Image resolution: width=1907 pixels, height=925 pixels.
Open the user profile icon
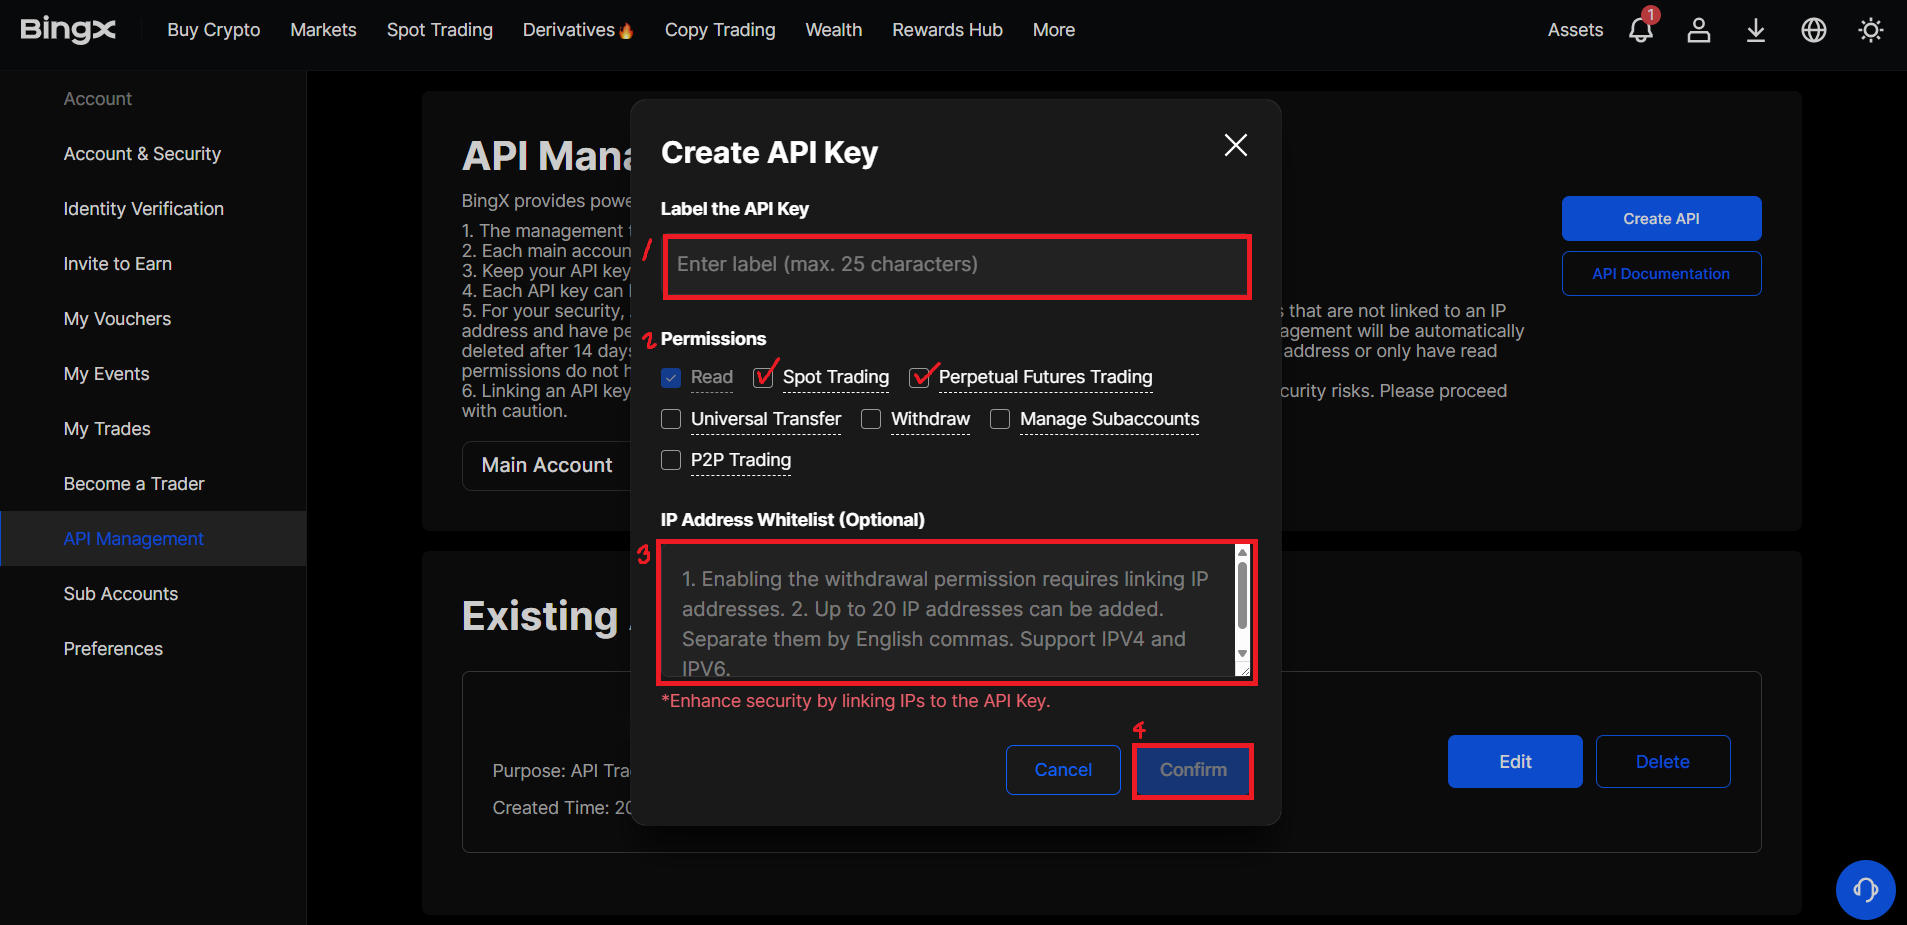pyautogui.click(x=1698, y=30)
